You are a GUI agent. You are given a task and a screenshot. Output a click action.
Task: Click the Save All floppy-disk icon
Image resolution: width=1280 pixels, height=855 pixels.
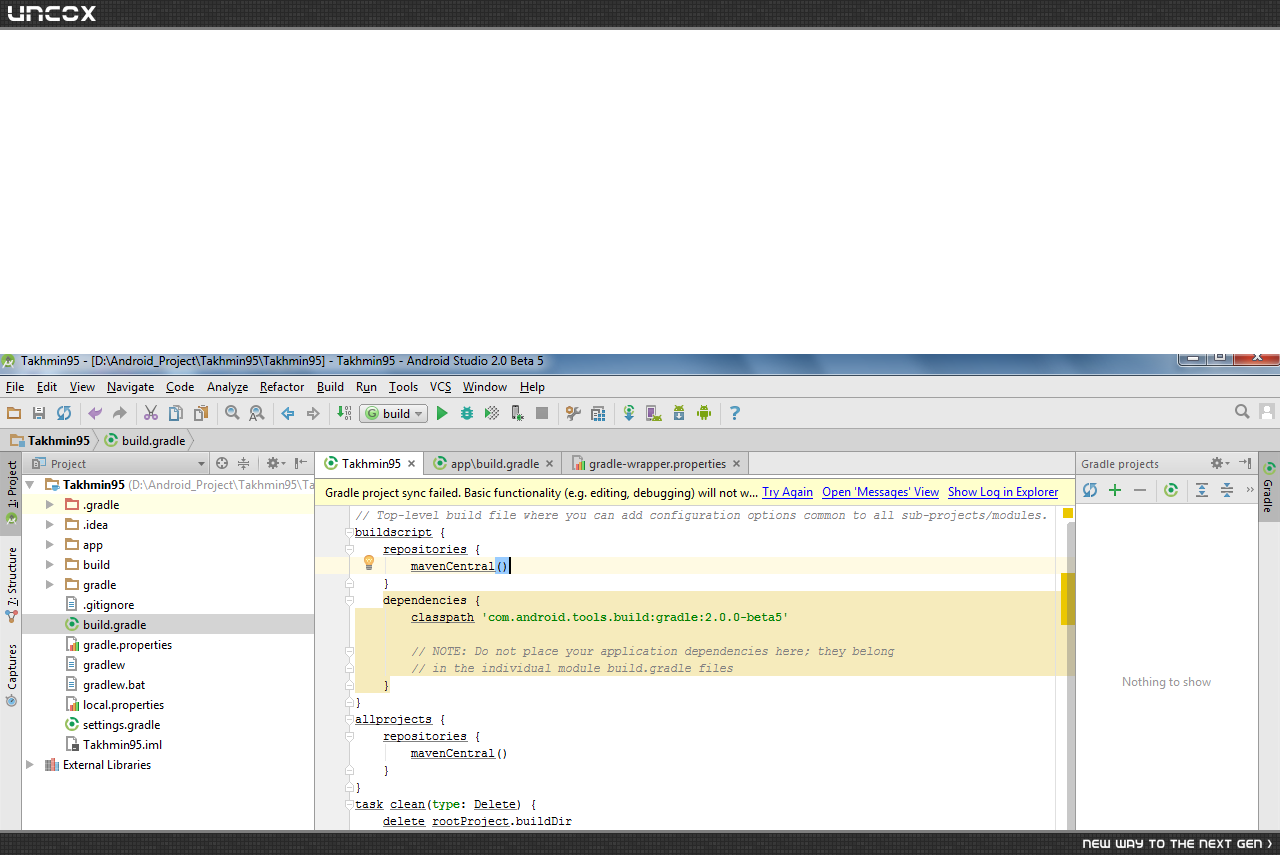39,413
